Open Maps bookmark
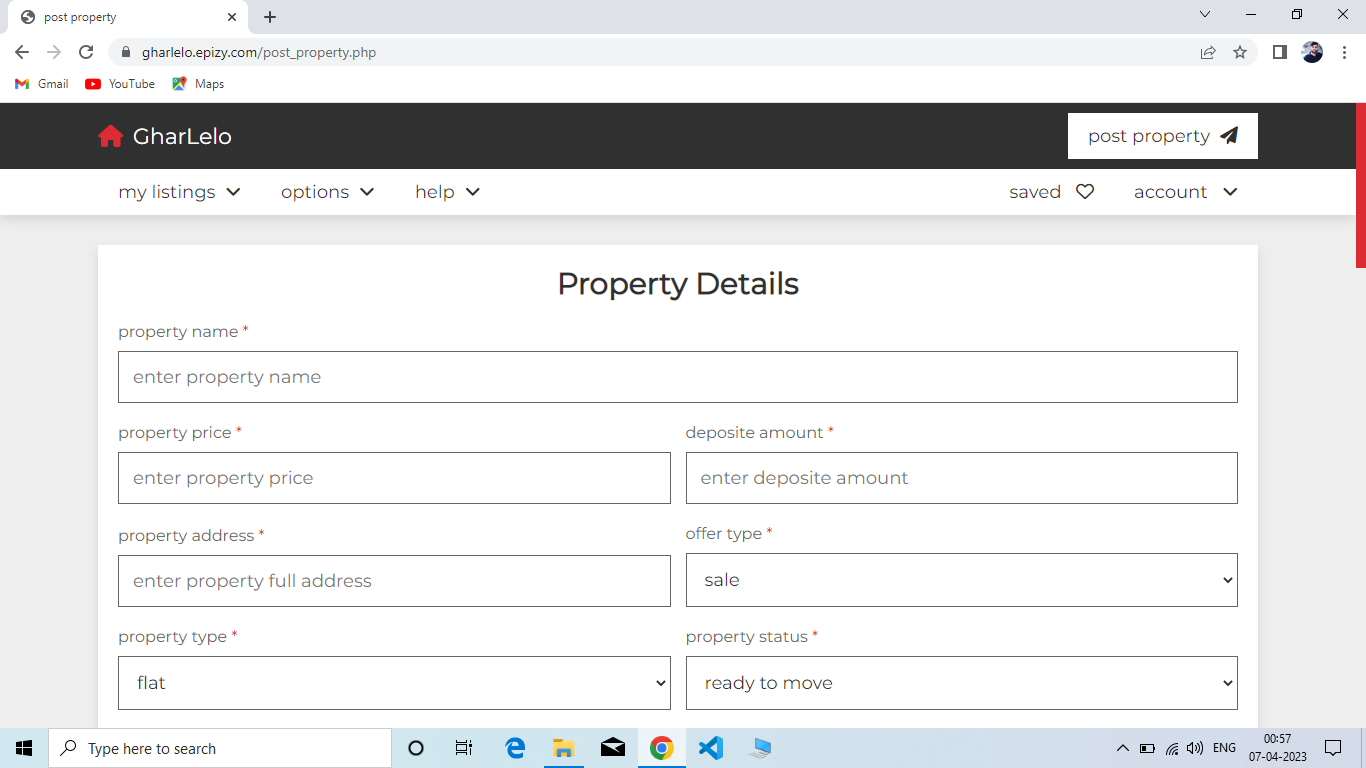This screenshot has height=768, width=1366. tap(198, 84)
